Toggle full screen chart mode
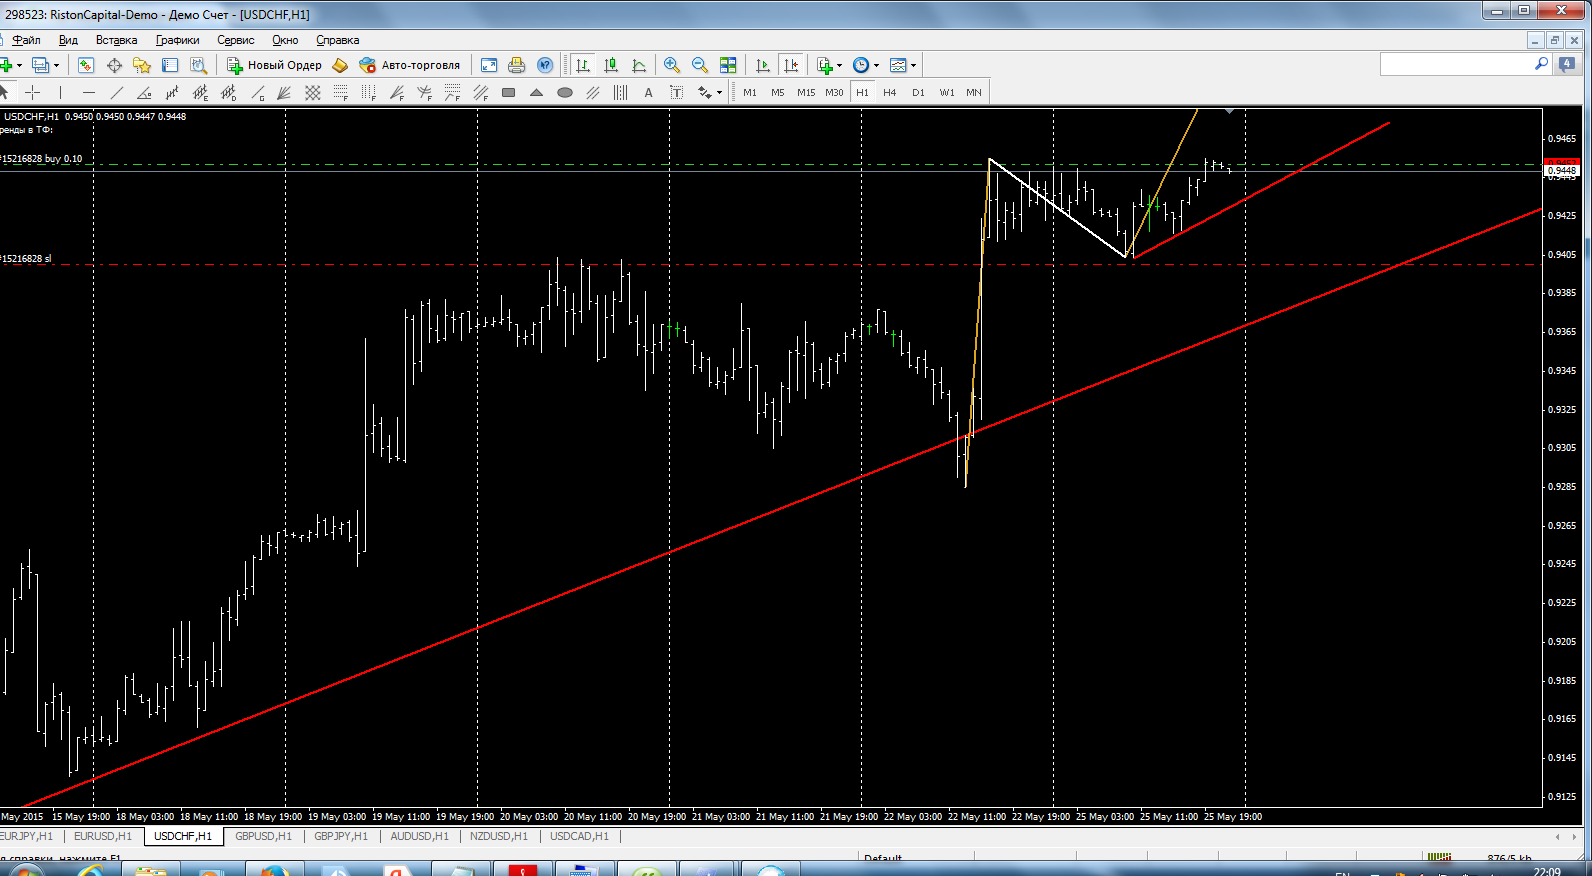The image size is (1592, 876). (489, 65)
